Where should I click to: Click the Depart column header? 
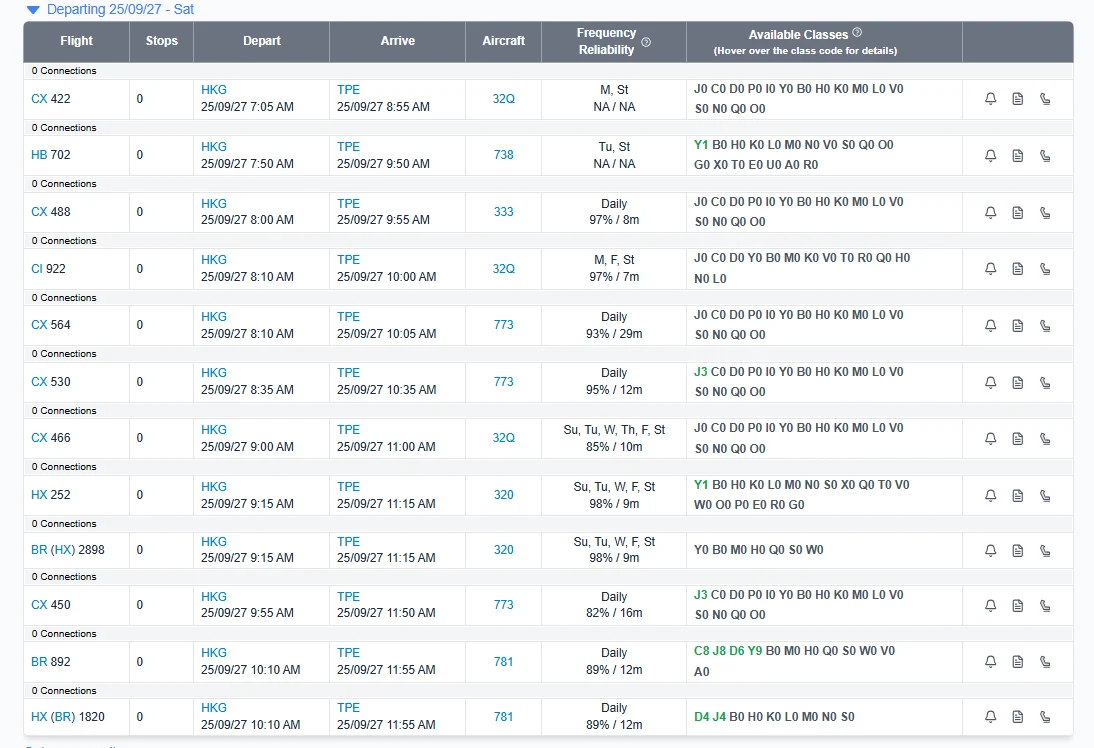click(x=262, y=41)
